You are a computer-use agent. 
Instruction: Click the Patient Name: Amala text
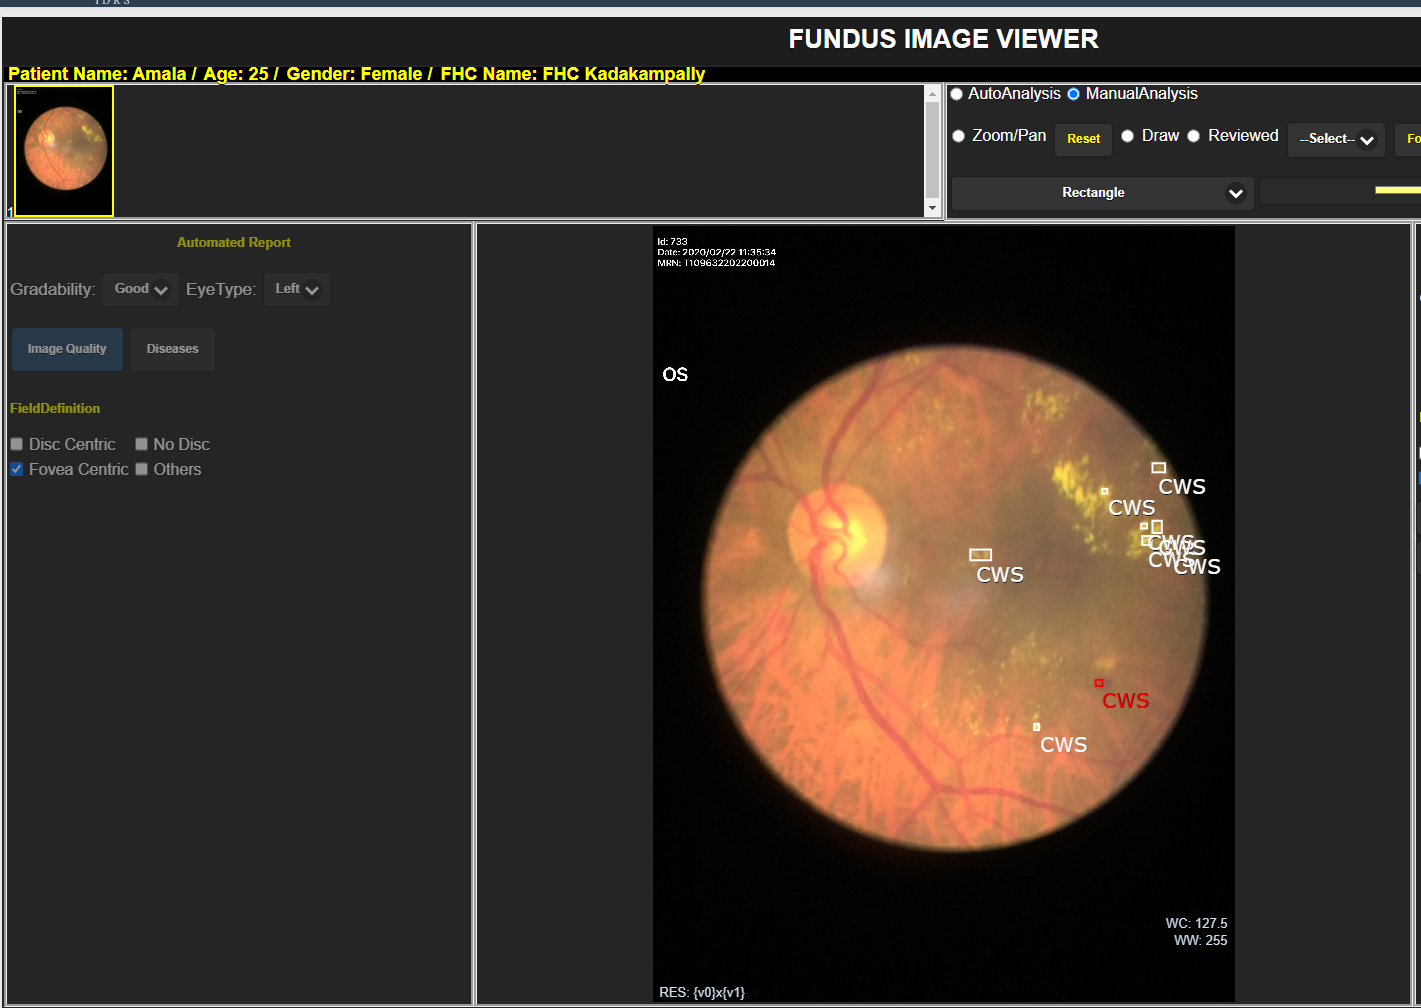(x=97, y=74)
